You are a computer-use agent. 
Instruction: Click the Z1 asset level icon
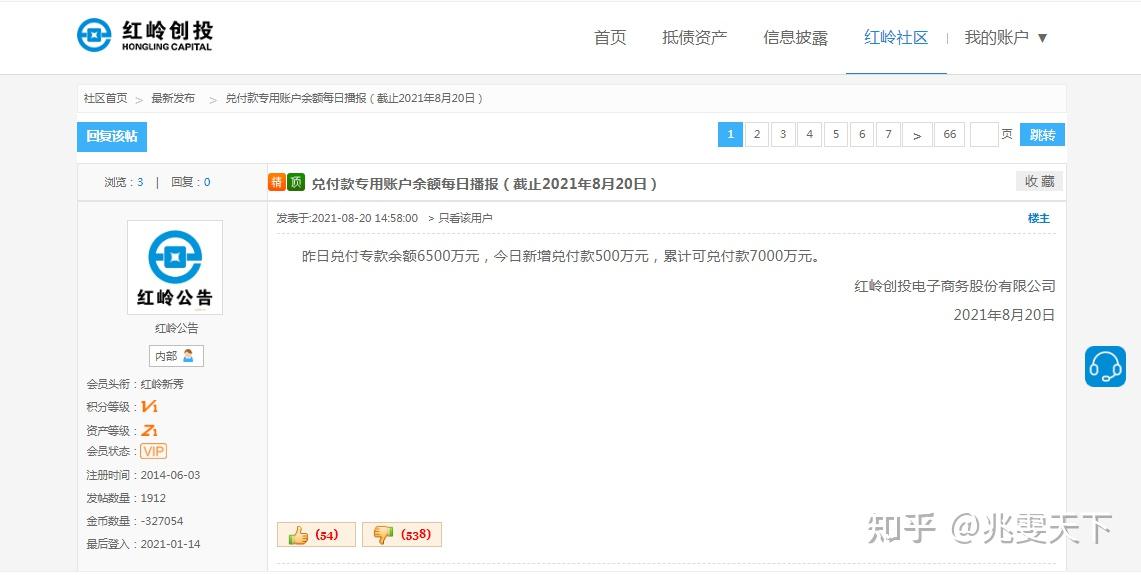coord(149,430)
